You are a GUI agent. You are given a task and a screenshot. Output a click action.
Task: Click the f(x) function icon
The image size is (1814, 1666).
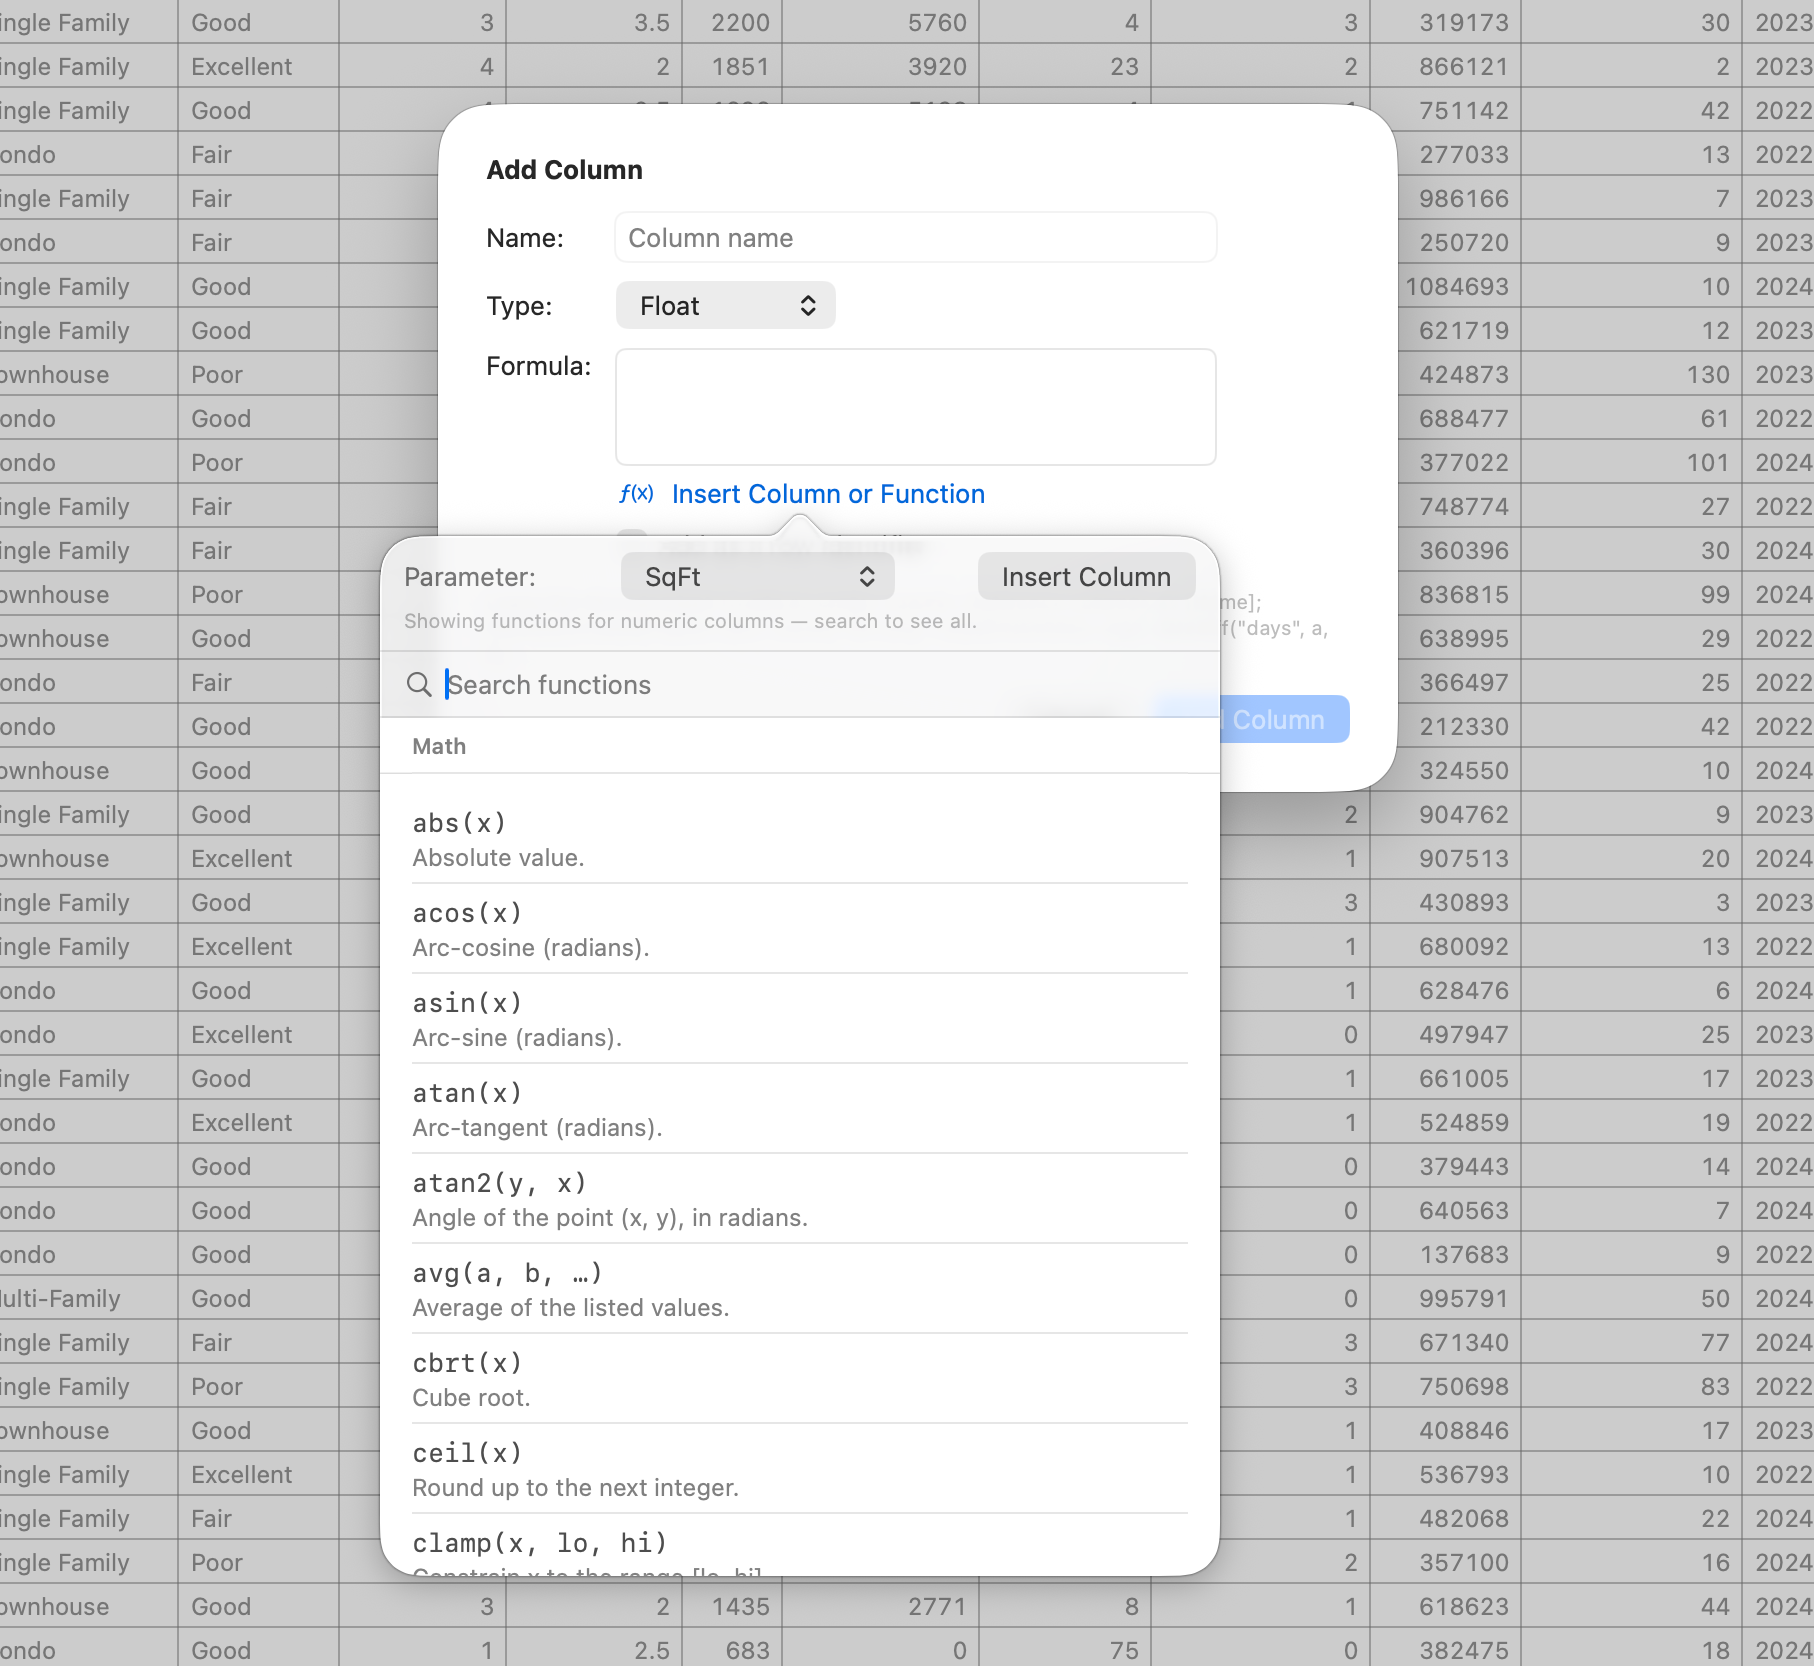tap(636, 494)
